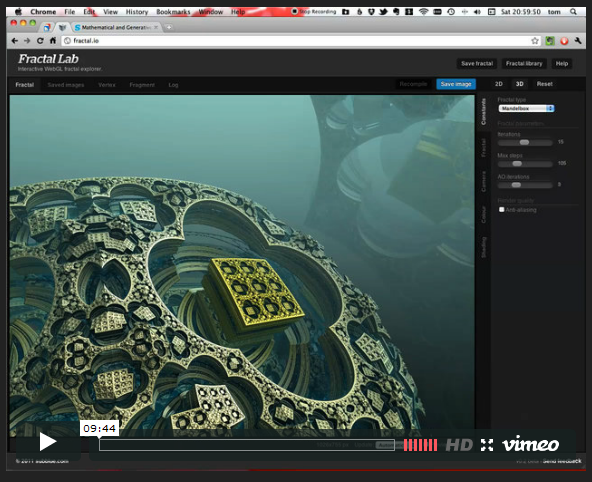This screenshot has height=482, width=592.
Task: Open the Bookmarks menu in Chrome
Action: pos(173,12)
